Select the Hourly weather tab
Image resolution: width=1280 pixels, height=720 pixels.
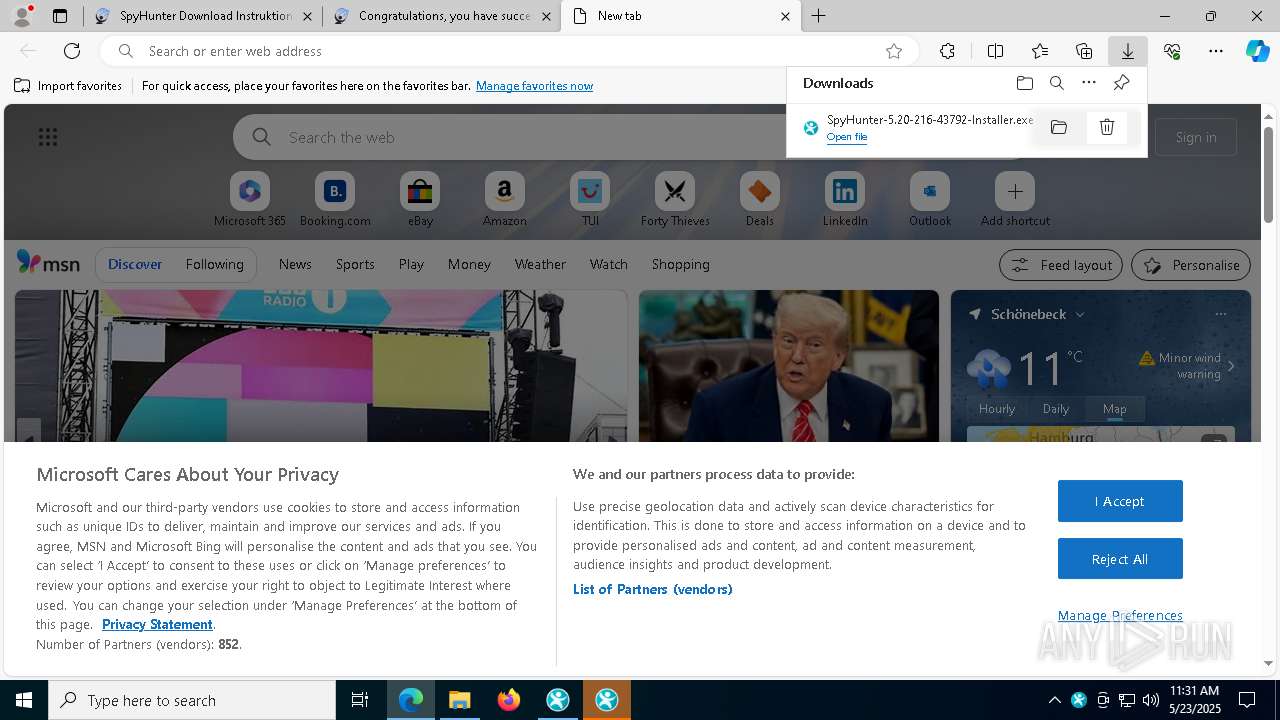(x=997, y=408)
